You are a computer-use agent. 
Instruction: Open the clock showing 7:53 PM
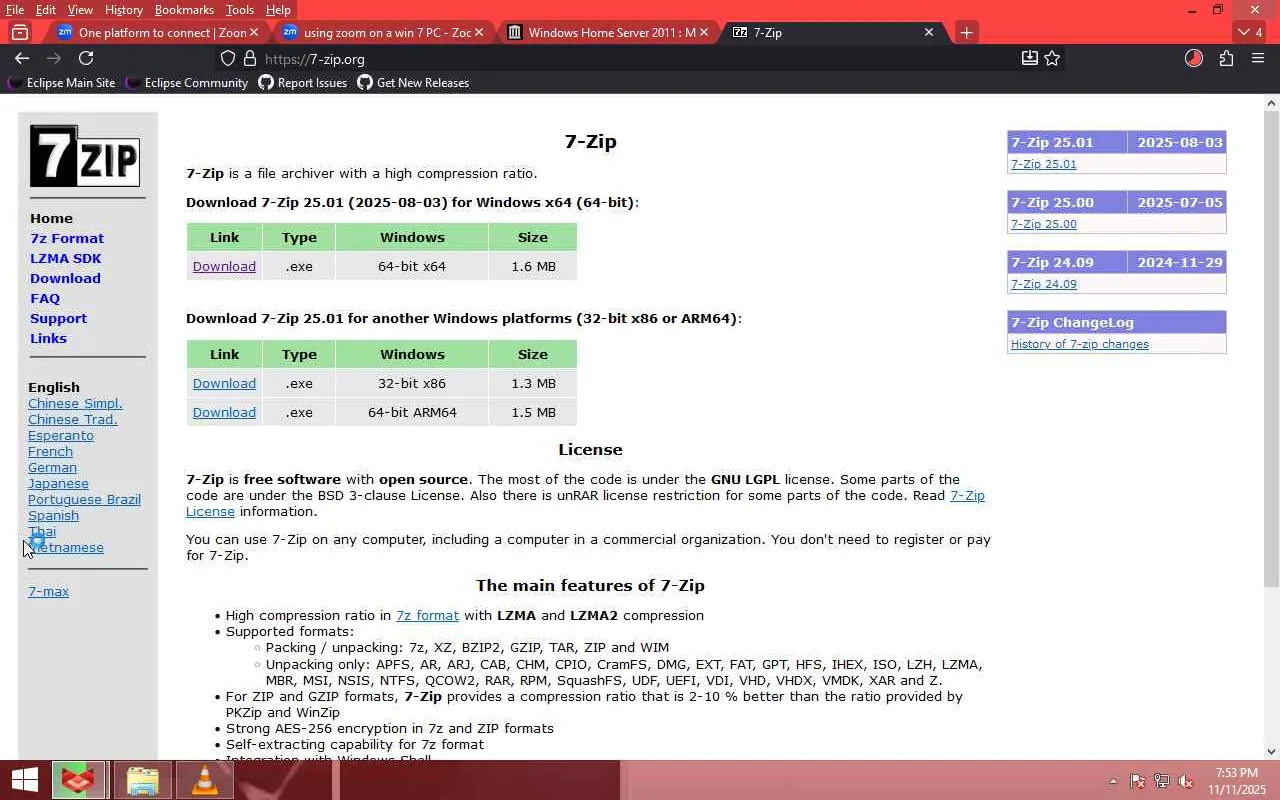coord(1236,781)
